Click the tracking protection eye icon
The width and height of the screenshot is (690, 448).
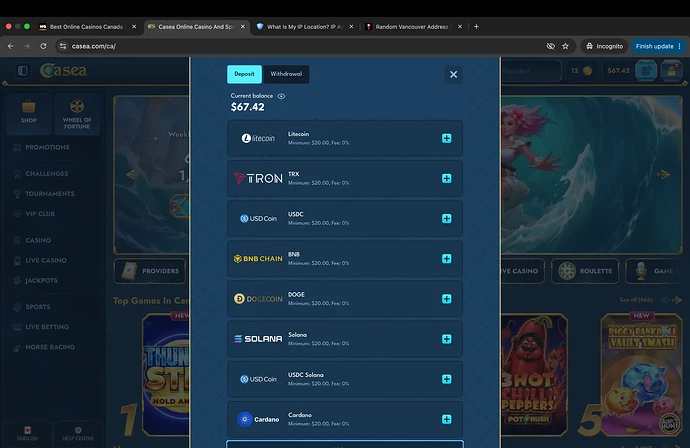point(551,46)
